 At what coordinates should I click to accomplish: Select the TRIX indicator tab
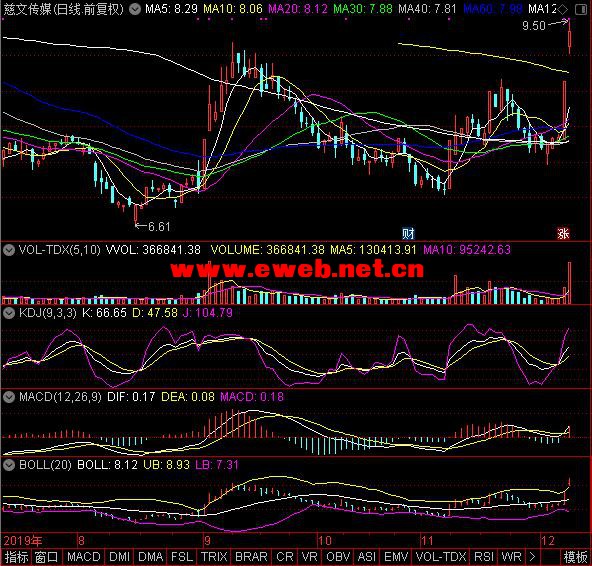[214, 557]
